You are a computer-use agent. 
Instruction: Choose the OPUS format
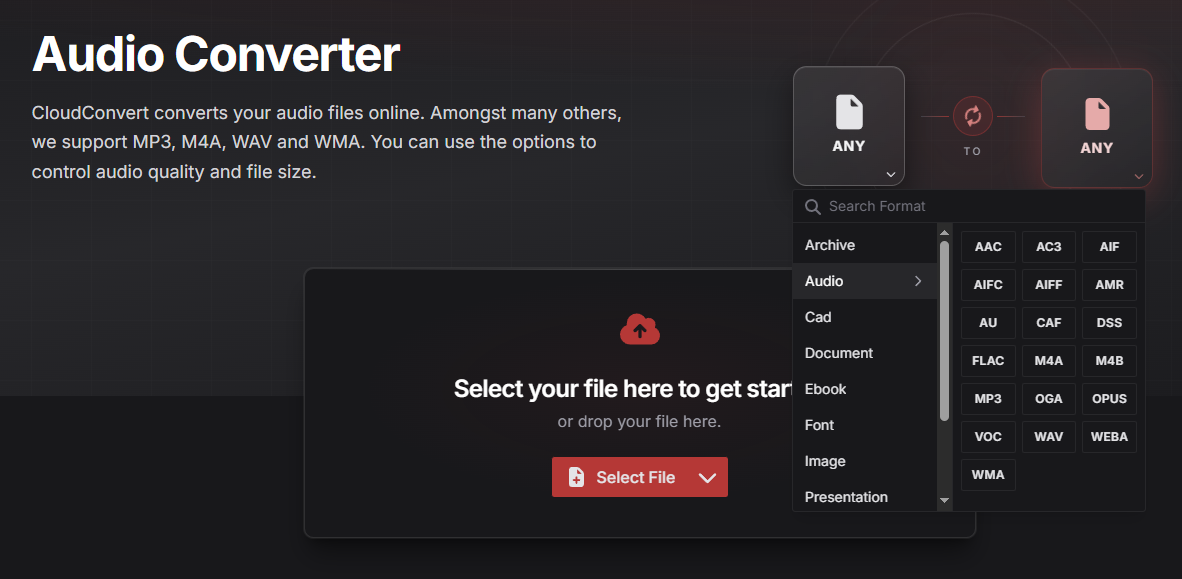1110,399
